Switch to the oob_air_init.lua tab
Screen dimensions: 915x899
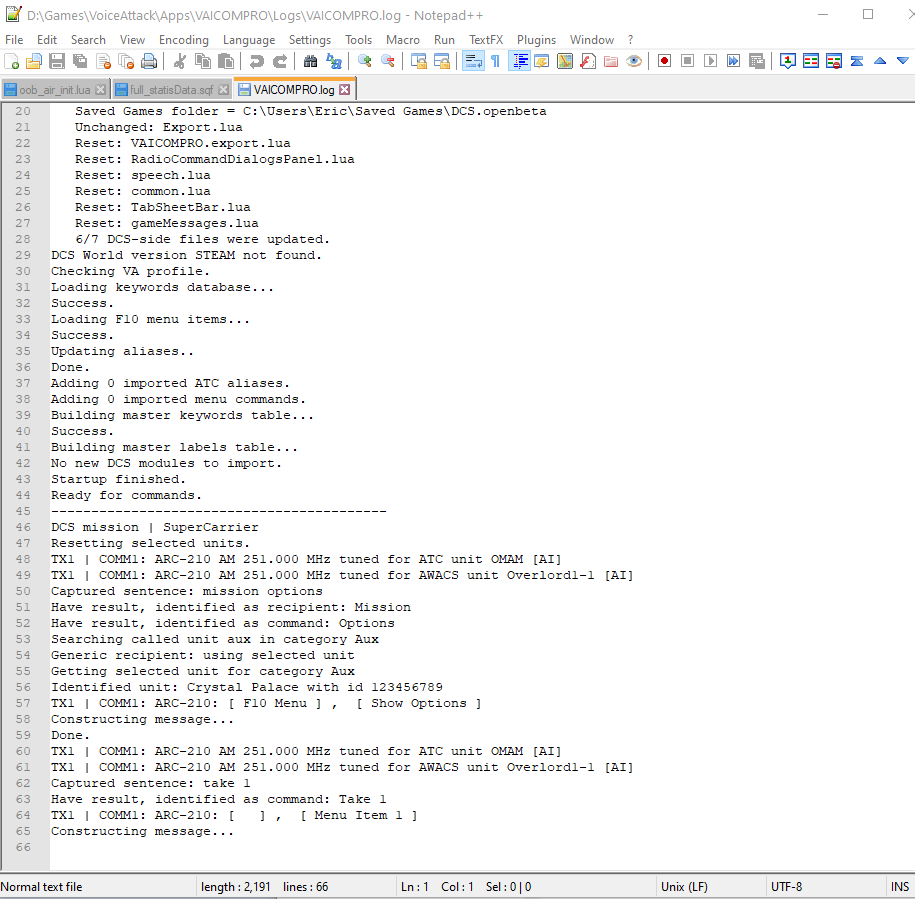(x=55, y=90)
